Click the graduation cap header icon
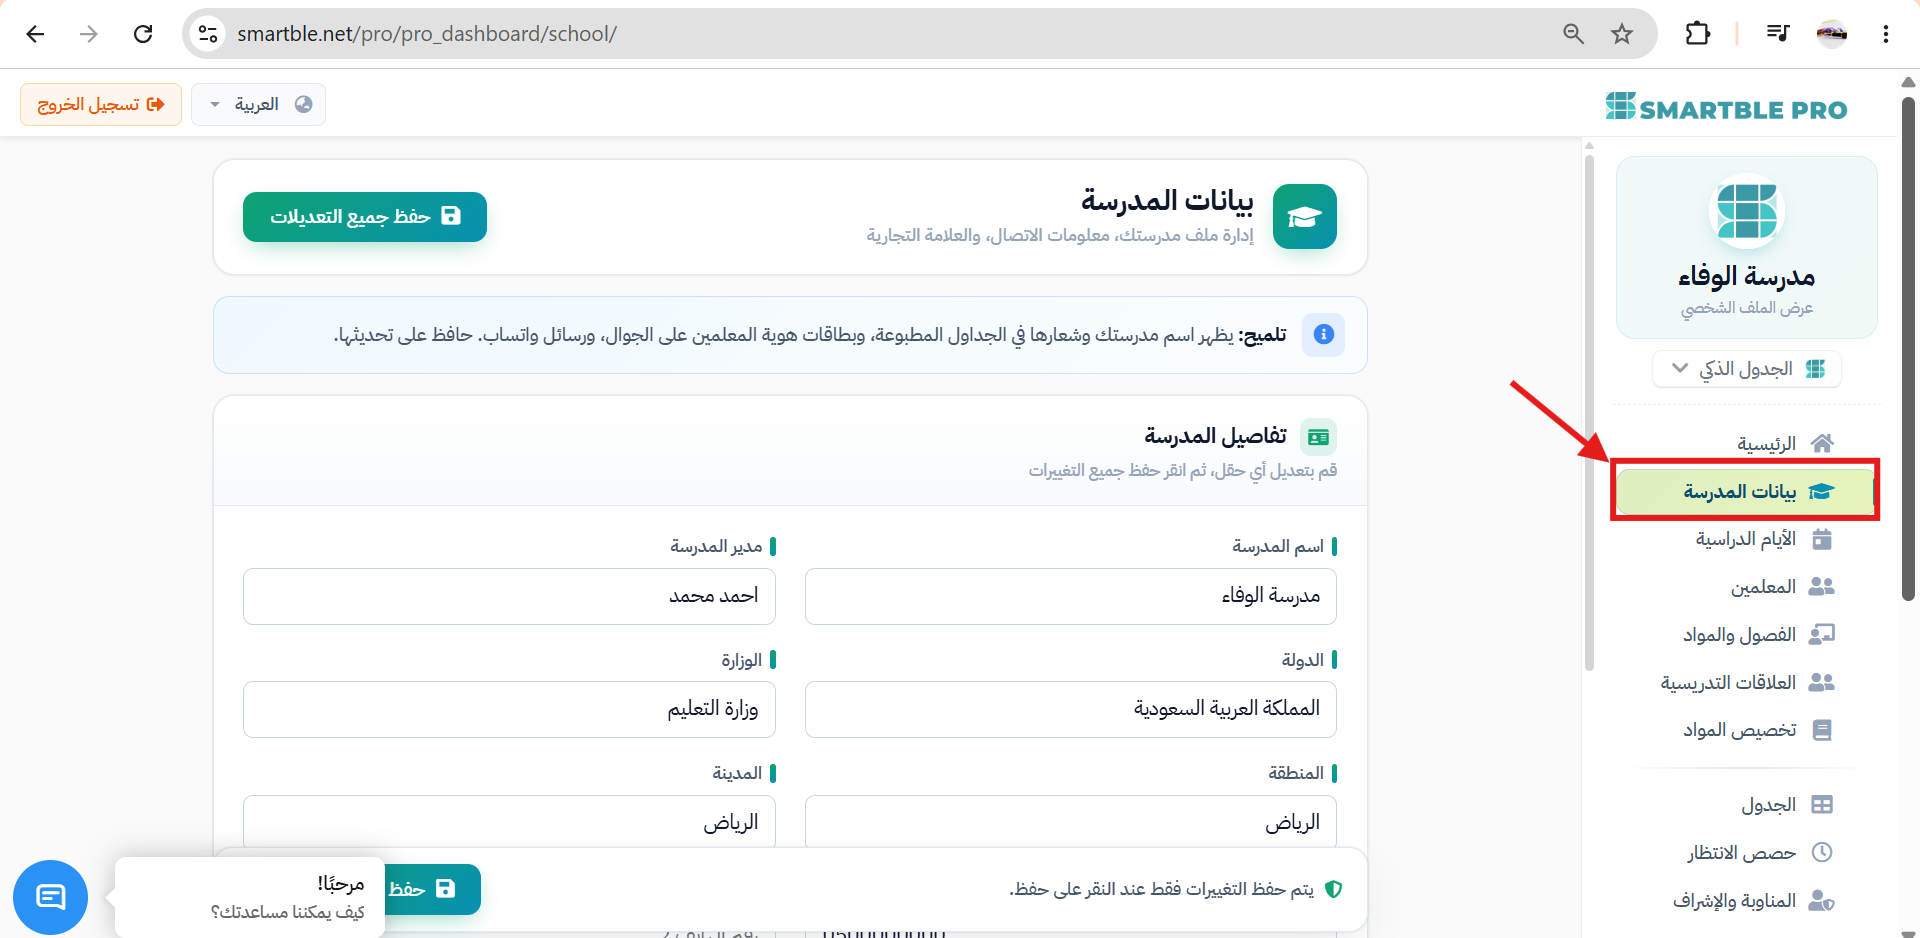1920x938 pixels. [1305, 216]
